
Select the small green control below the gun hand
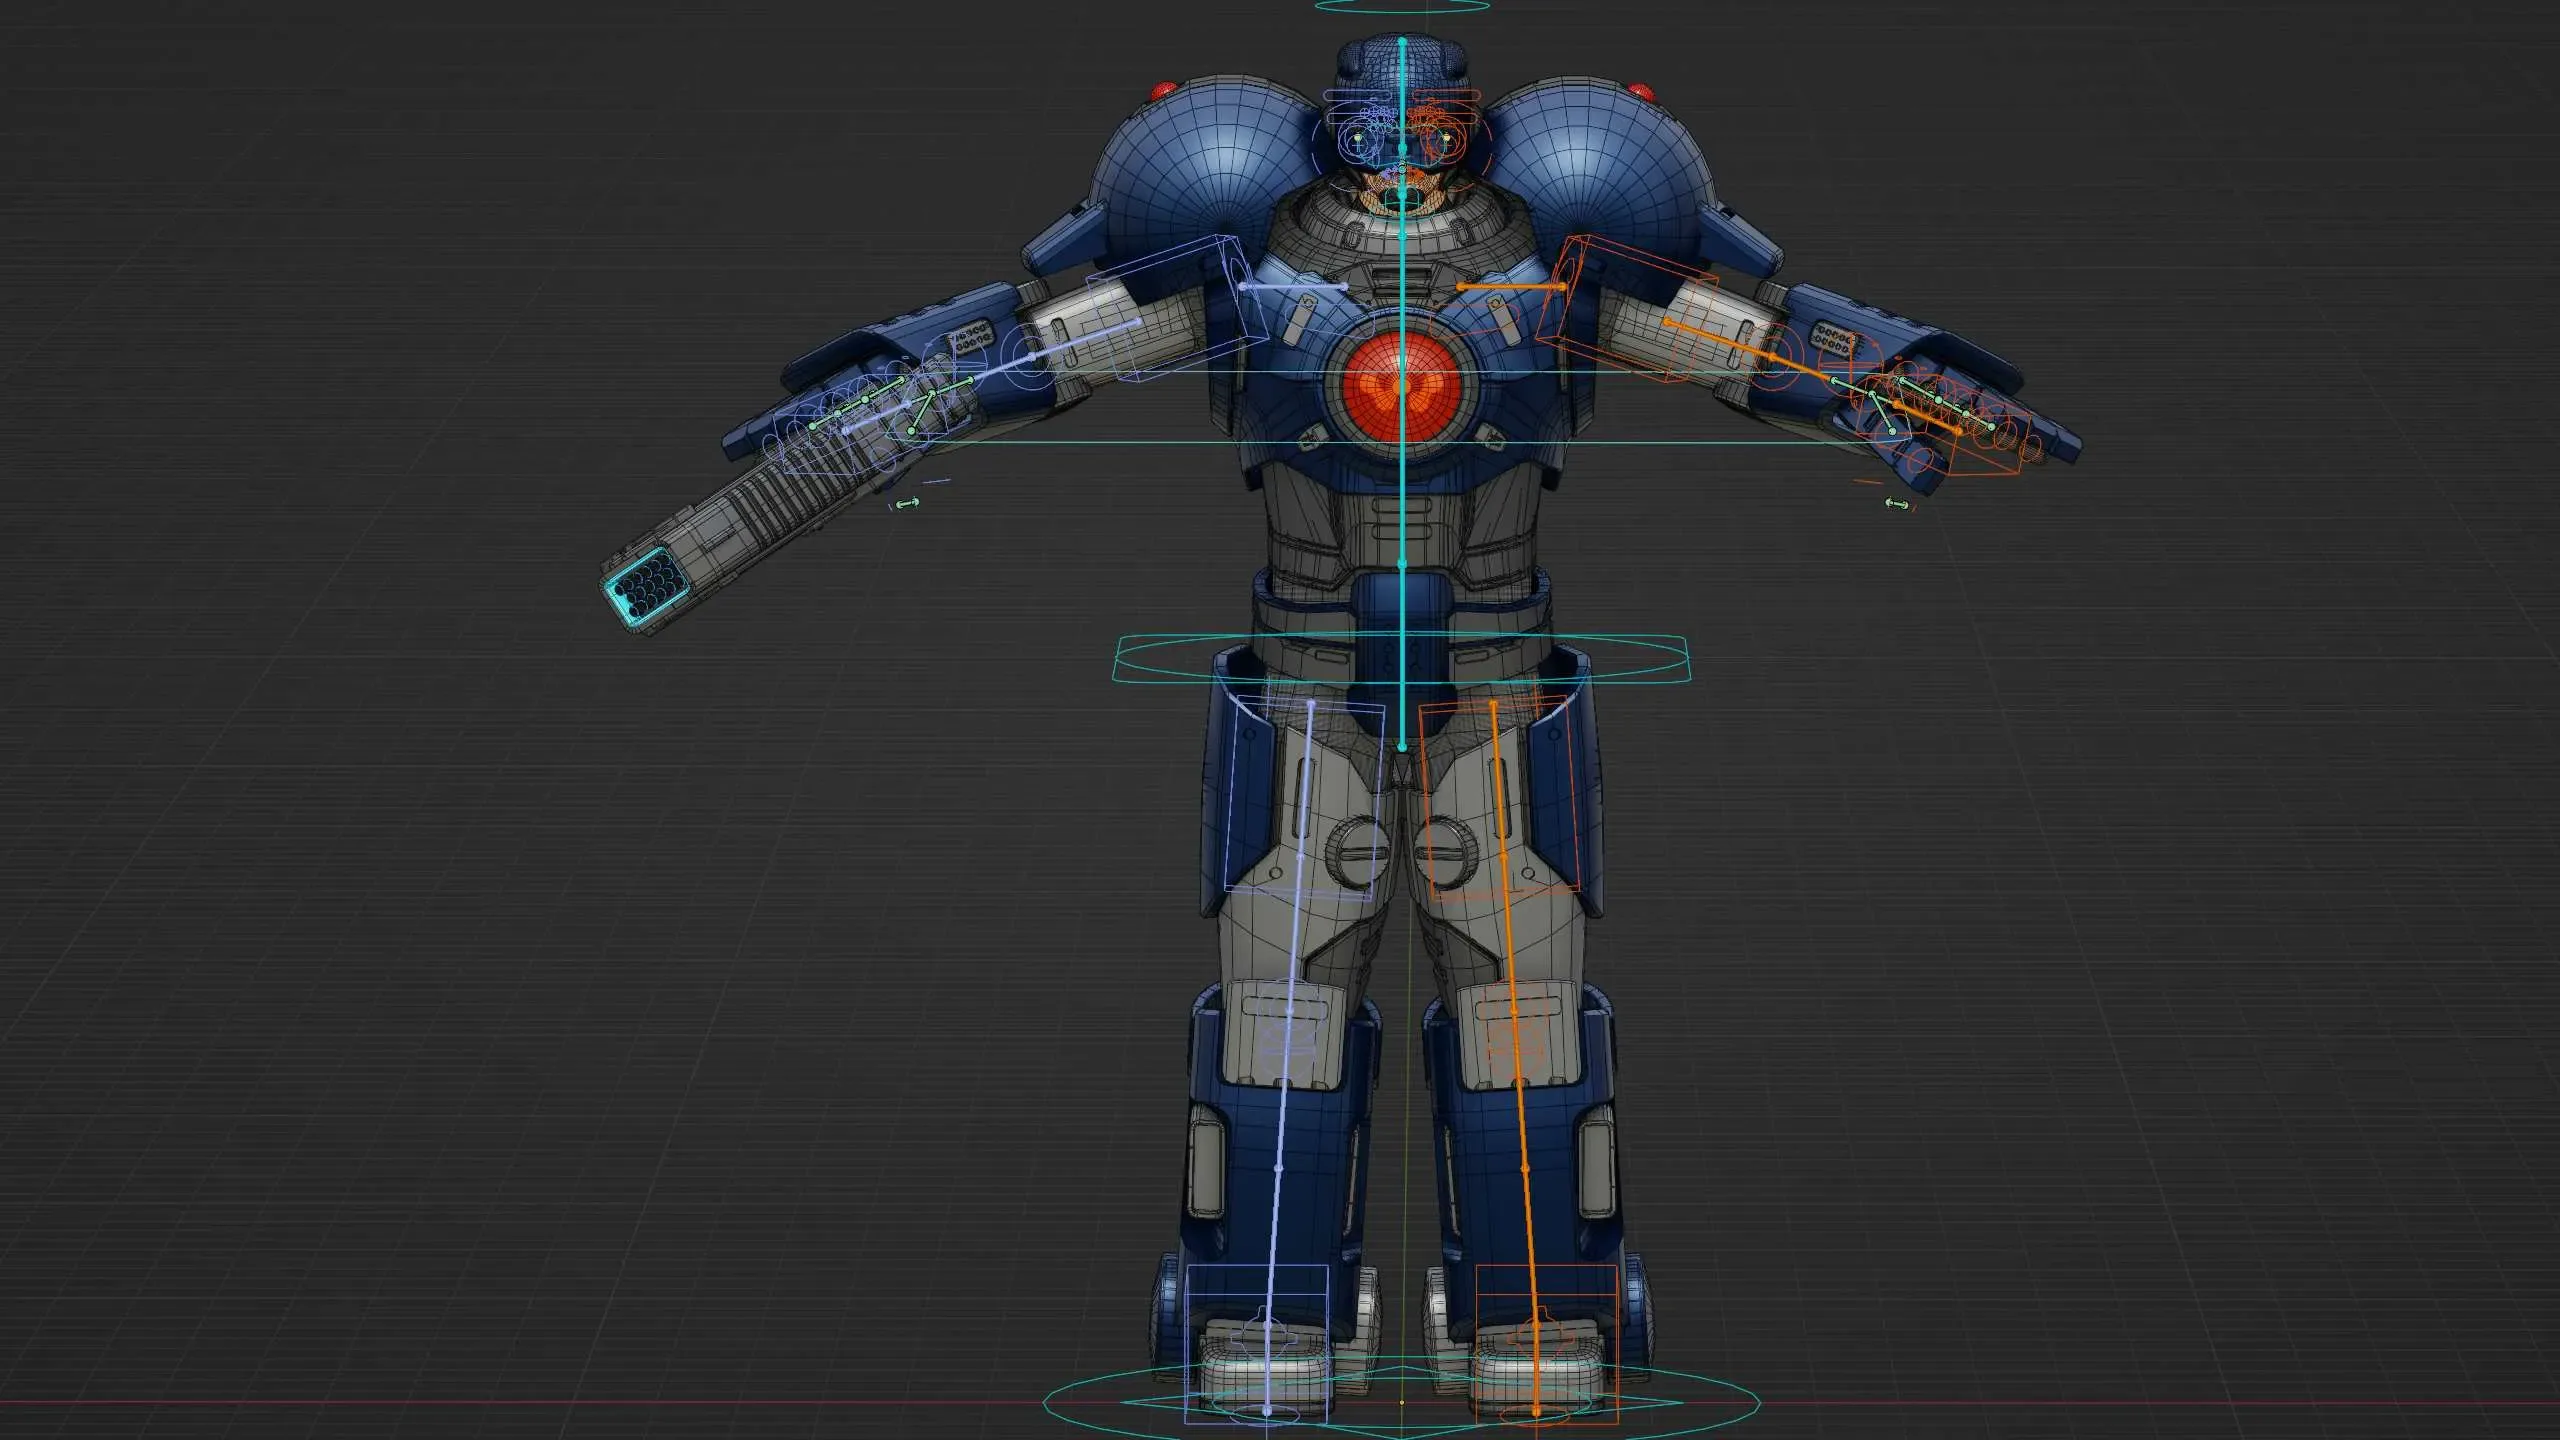906,503
